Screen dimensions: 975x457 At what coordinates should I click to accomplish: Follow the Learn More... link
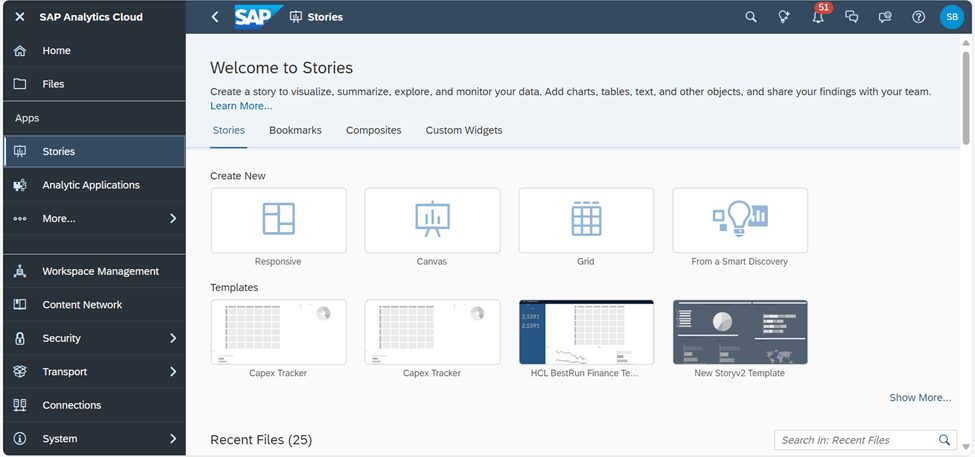click(x=241, y=106)
